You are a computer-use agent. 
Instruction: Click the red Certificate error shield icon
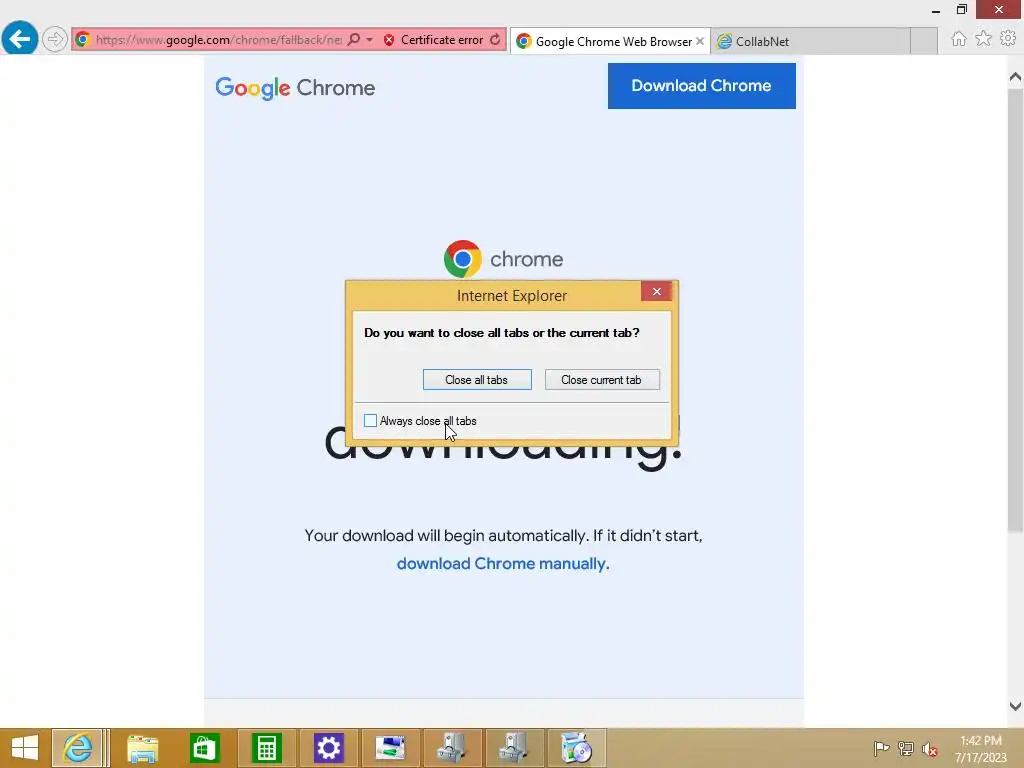click(389, 40)
